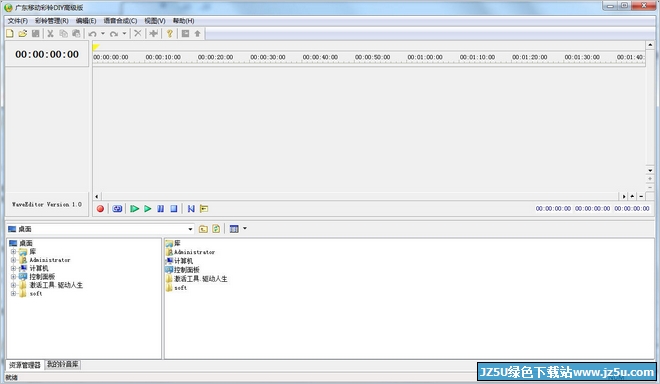This screenshot has width=660, height=384.
Task: Click the timeline vertical scroll up arrow
Action: pyautogui.click(x=650, y=45)
